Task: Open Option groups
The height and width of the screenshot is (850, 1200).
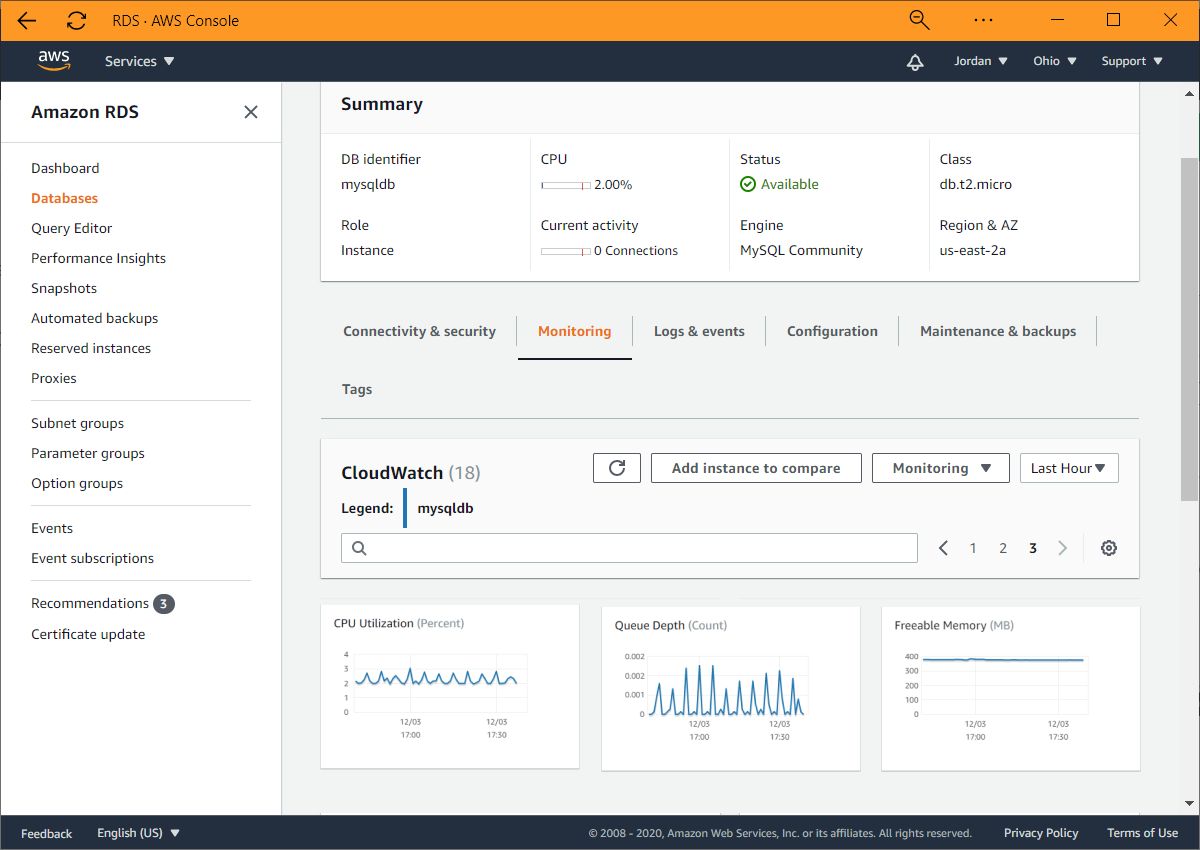Action: (x=77, y=483)
